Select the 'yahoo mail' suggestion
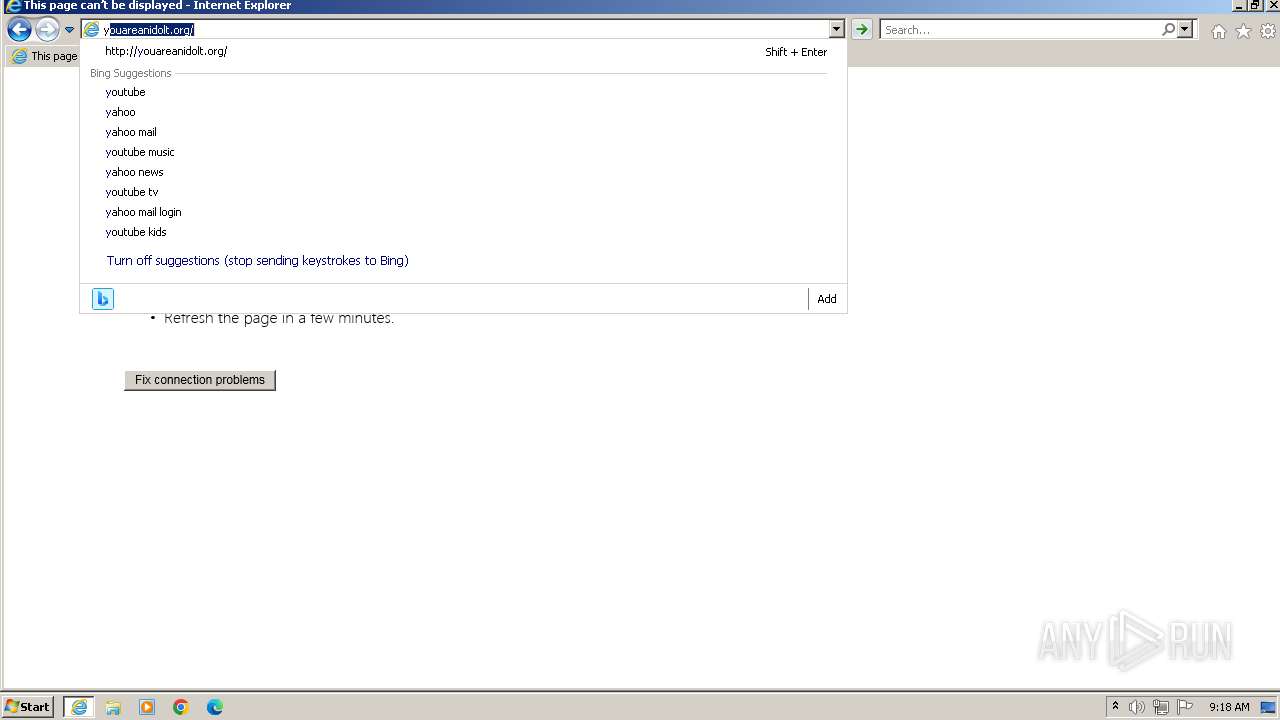The width and height of the screenshot is (1280, 720). (463, 132)
